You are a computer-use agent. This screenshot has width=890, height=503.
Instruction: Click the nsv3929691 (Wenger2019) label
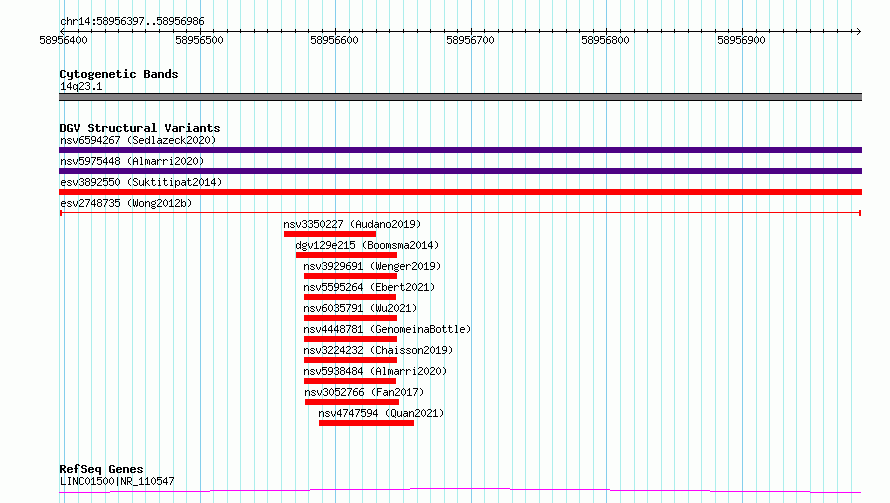[372, 266]
